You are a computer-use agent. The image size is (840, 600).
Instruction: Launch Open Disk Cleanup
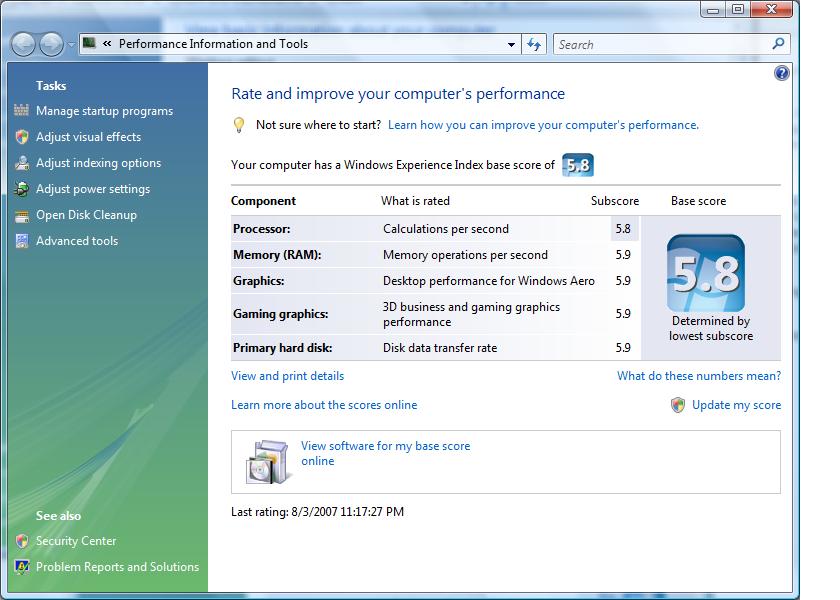point(86,215)
